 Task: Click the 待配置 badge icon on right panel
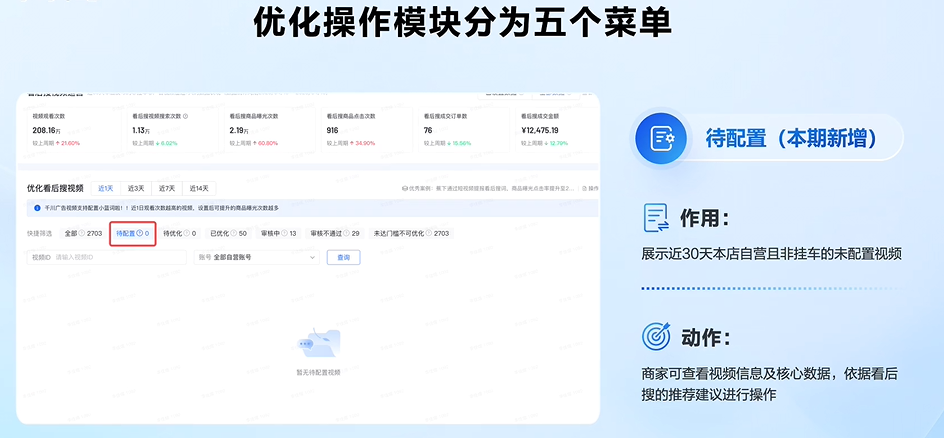tap(659, 138)
